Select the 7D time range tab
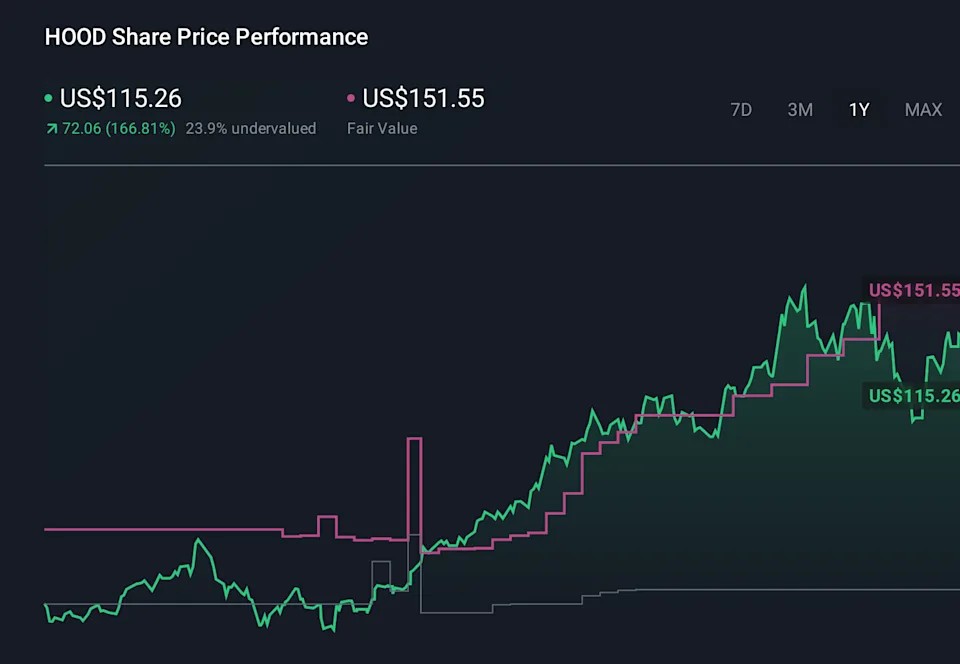 coord(741,110)
